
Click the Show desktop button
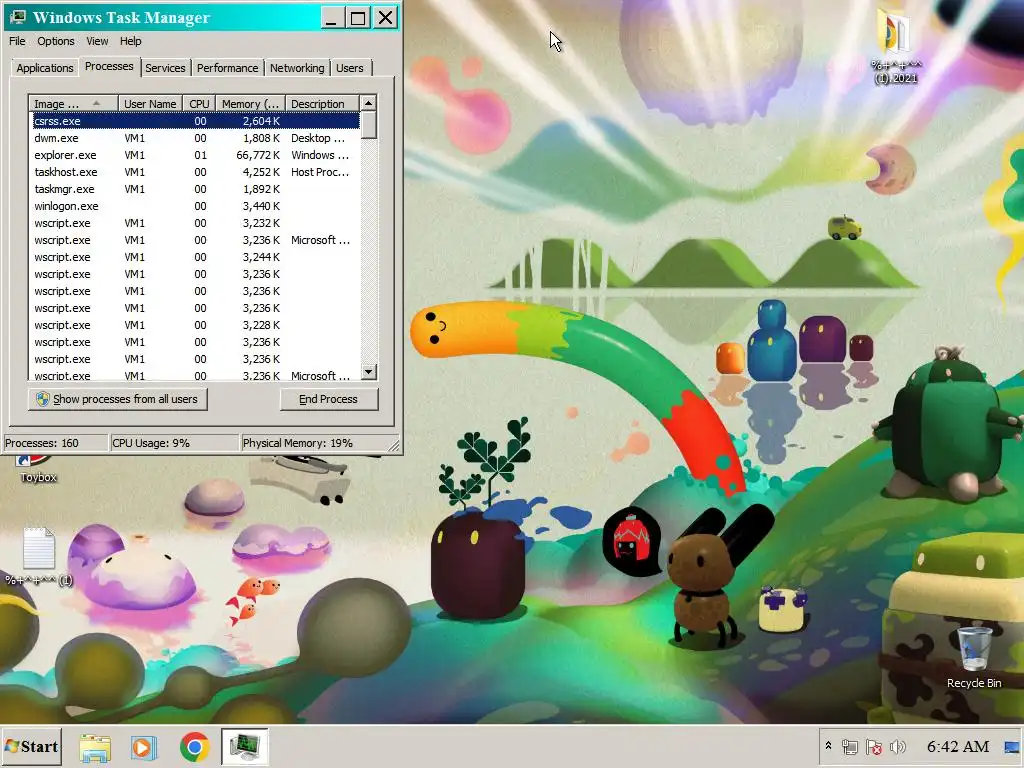pyautogui.click(x=1012, y=746)
